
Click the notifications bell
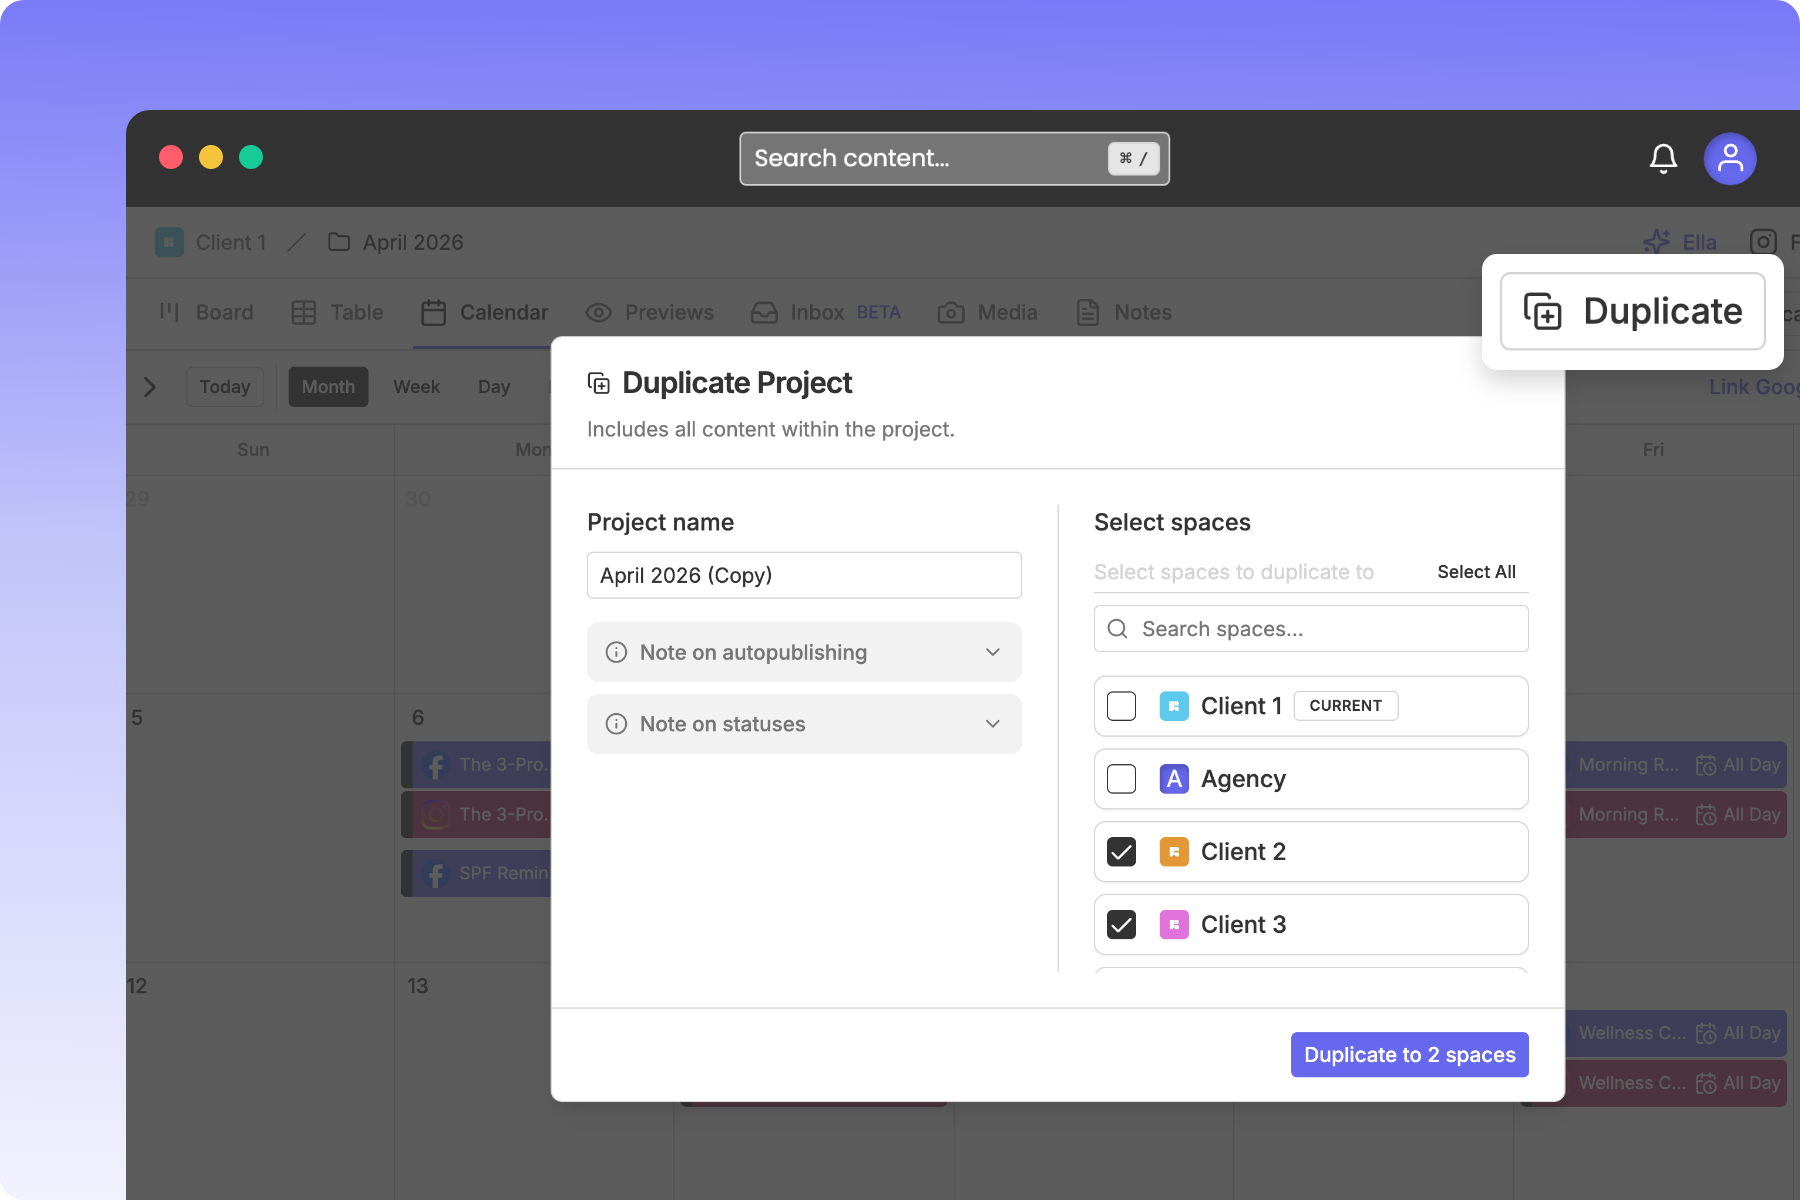click(1663, 158)
